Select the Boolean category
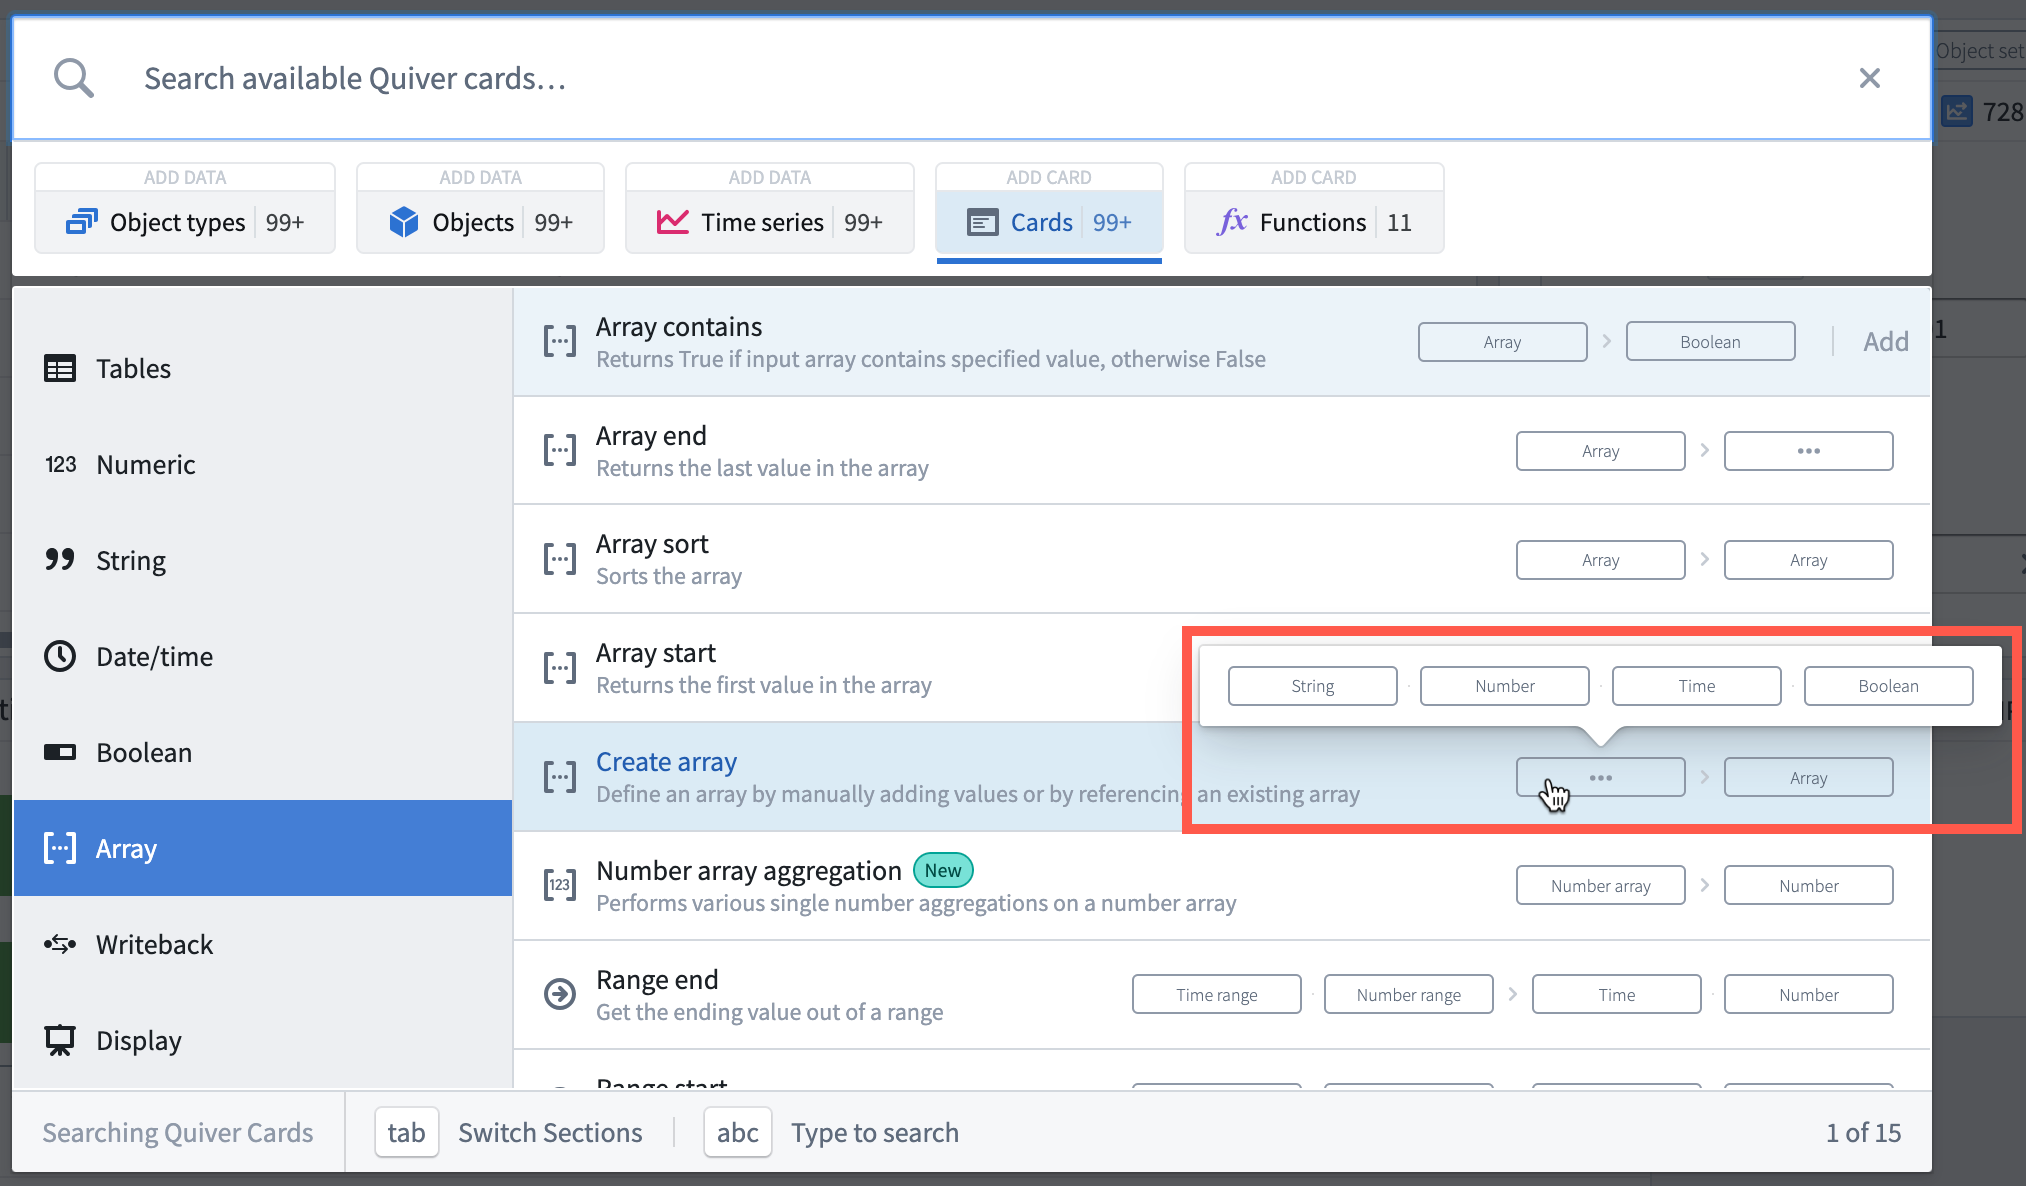This screenshot has width=2026, height=1186. pos(263,752)
